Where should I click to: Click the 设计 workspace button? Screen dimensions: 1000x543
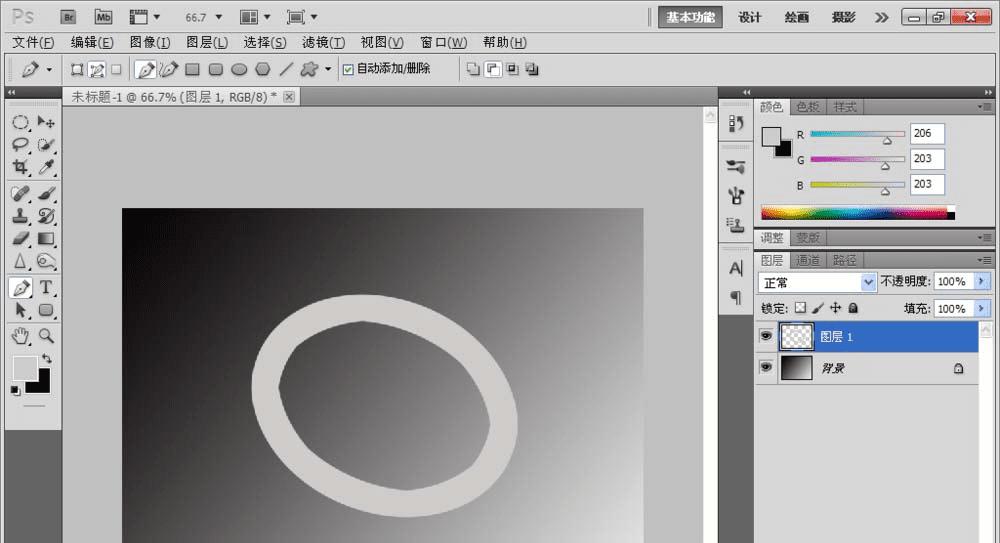750,17
